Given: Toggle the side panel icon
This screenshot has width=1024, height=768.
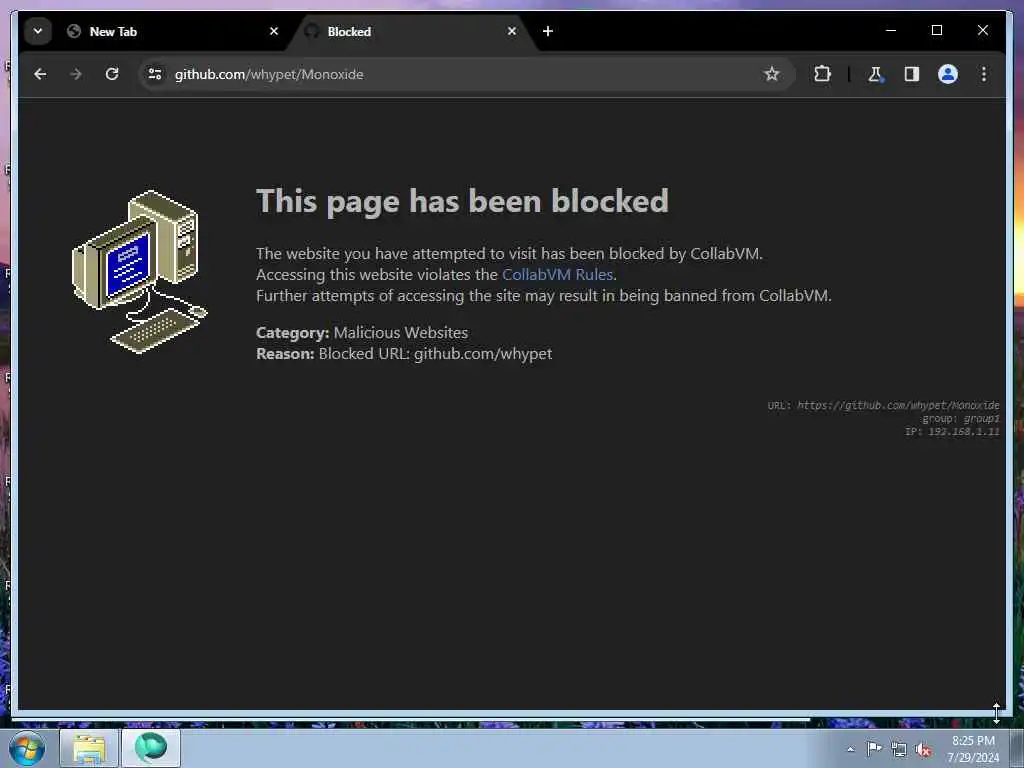Looking at the screenshot, I should pos(912,74).
